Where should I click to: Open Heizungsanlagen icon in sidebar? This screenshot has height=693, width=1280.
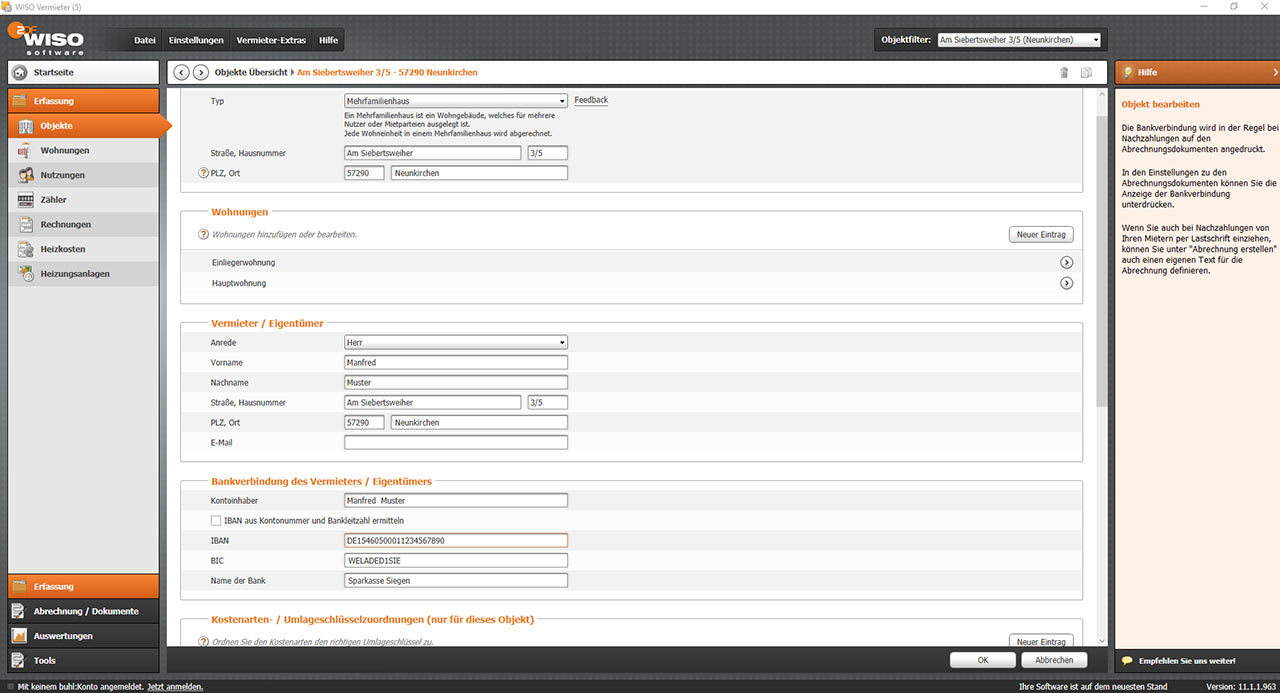pyautogui.click(x=25, y=274)
